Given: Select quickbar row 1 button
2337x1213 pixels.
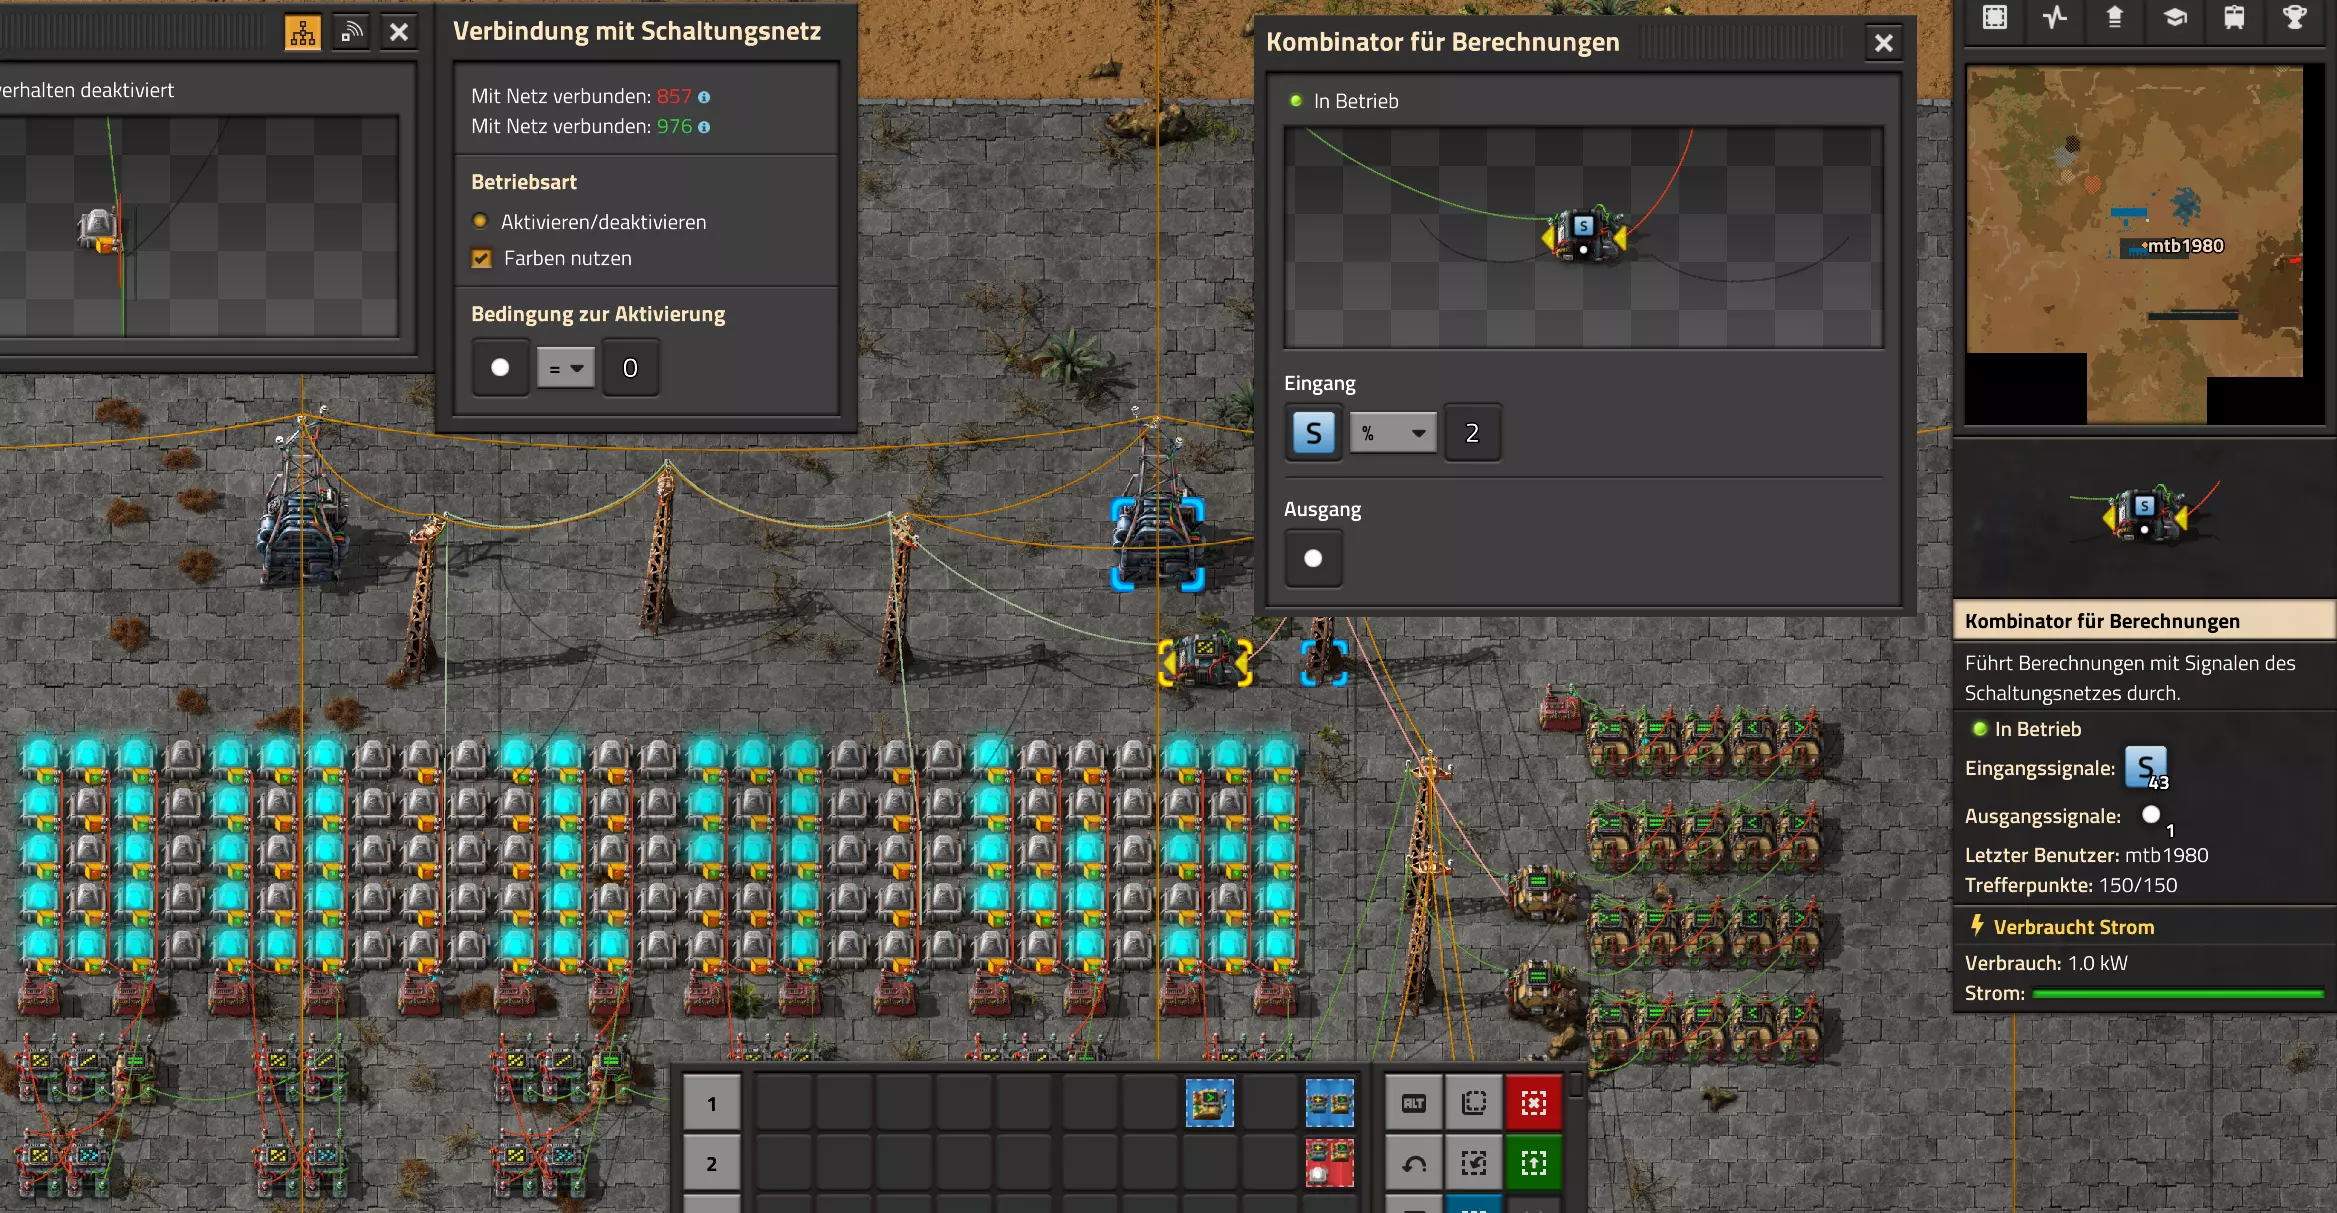Looking at the screenshot, I should (711, 1103).
